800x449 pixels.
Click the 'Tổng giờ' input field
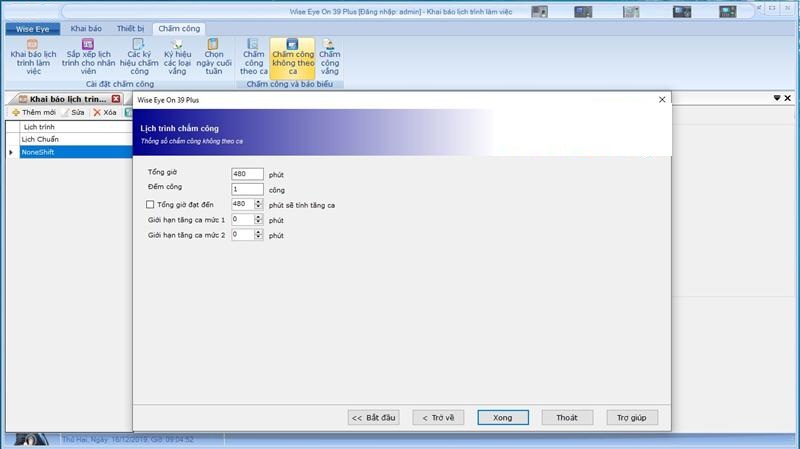[x=247, y=174]
